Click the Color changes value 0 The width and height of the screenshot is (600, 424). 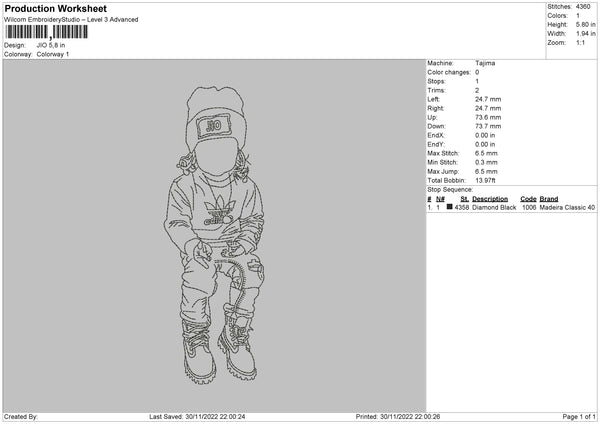pos(477,72)
